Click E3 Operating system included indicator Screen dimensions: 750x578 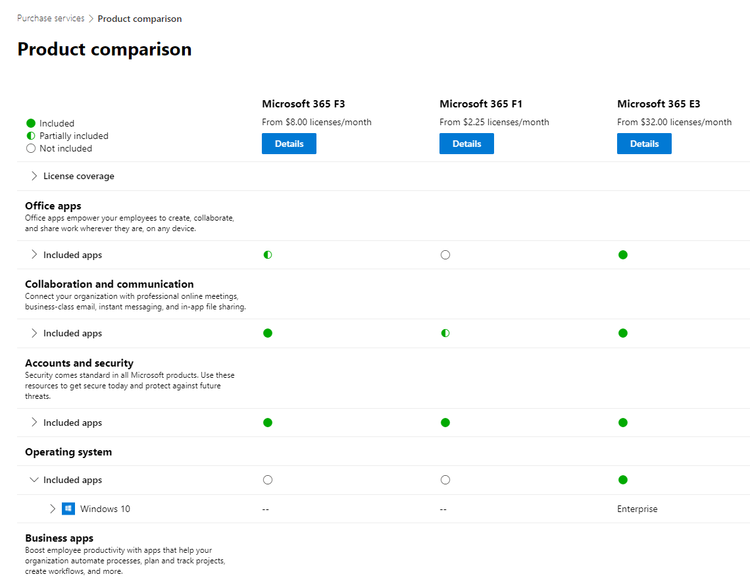[623, 480]
